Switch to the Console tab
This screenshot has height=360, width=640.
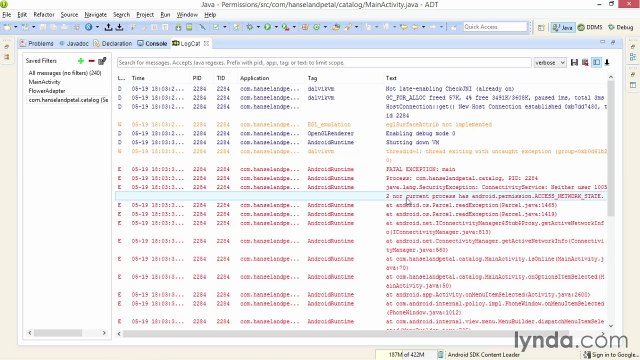pyautogui.click(x=152, y=43)
